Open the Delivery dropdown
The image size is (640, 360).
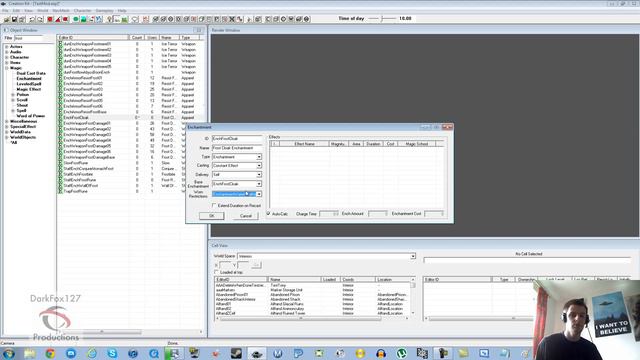tap(259, 175)
